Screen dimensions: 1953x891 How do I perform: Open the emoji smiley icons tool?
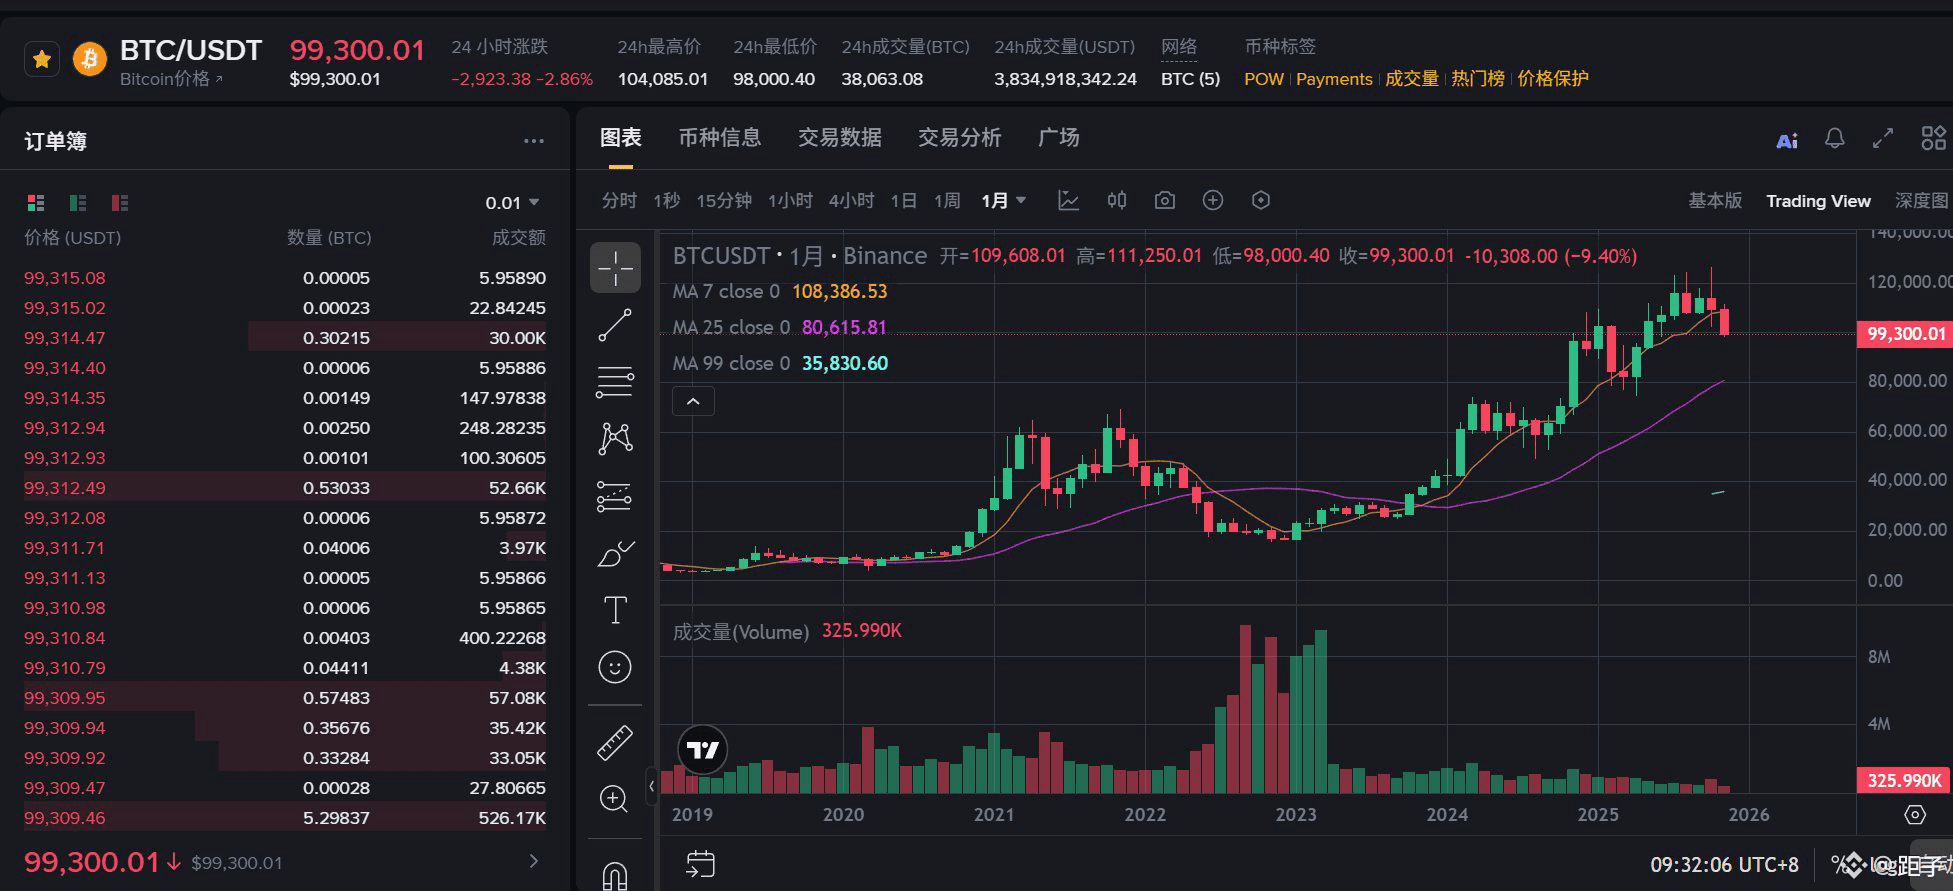tap(615, 666)
